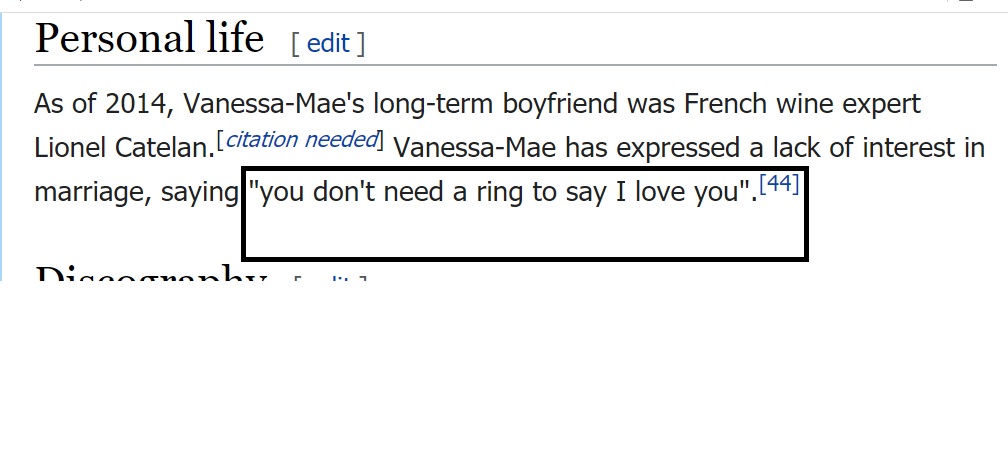Open footnote reference 44

(x=779, y=184)
